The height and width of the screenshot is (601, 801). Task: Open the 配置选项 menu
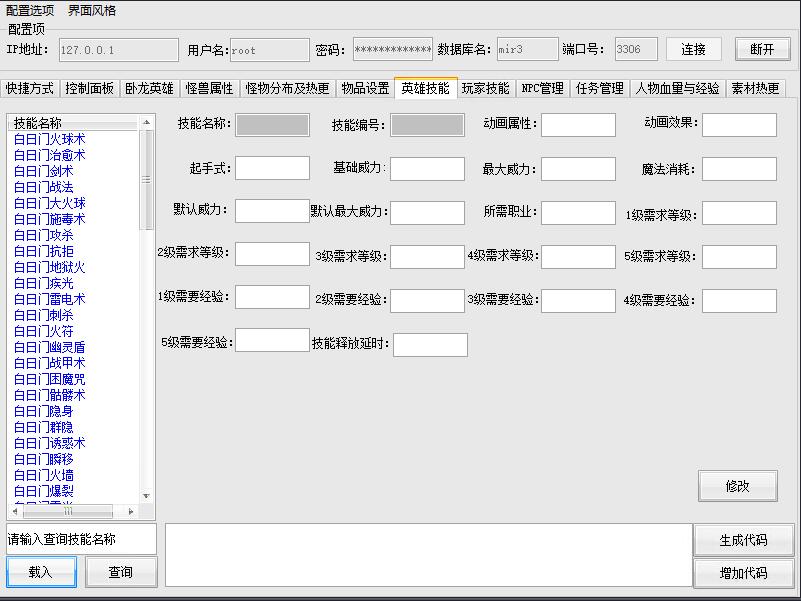point(30,11)
